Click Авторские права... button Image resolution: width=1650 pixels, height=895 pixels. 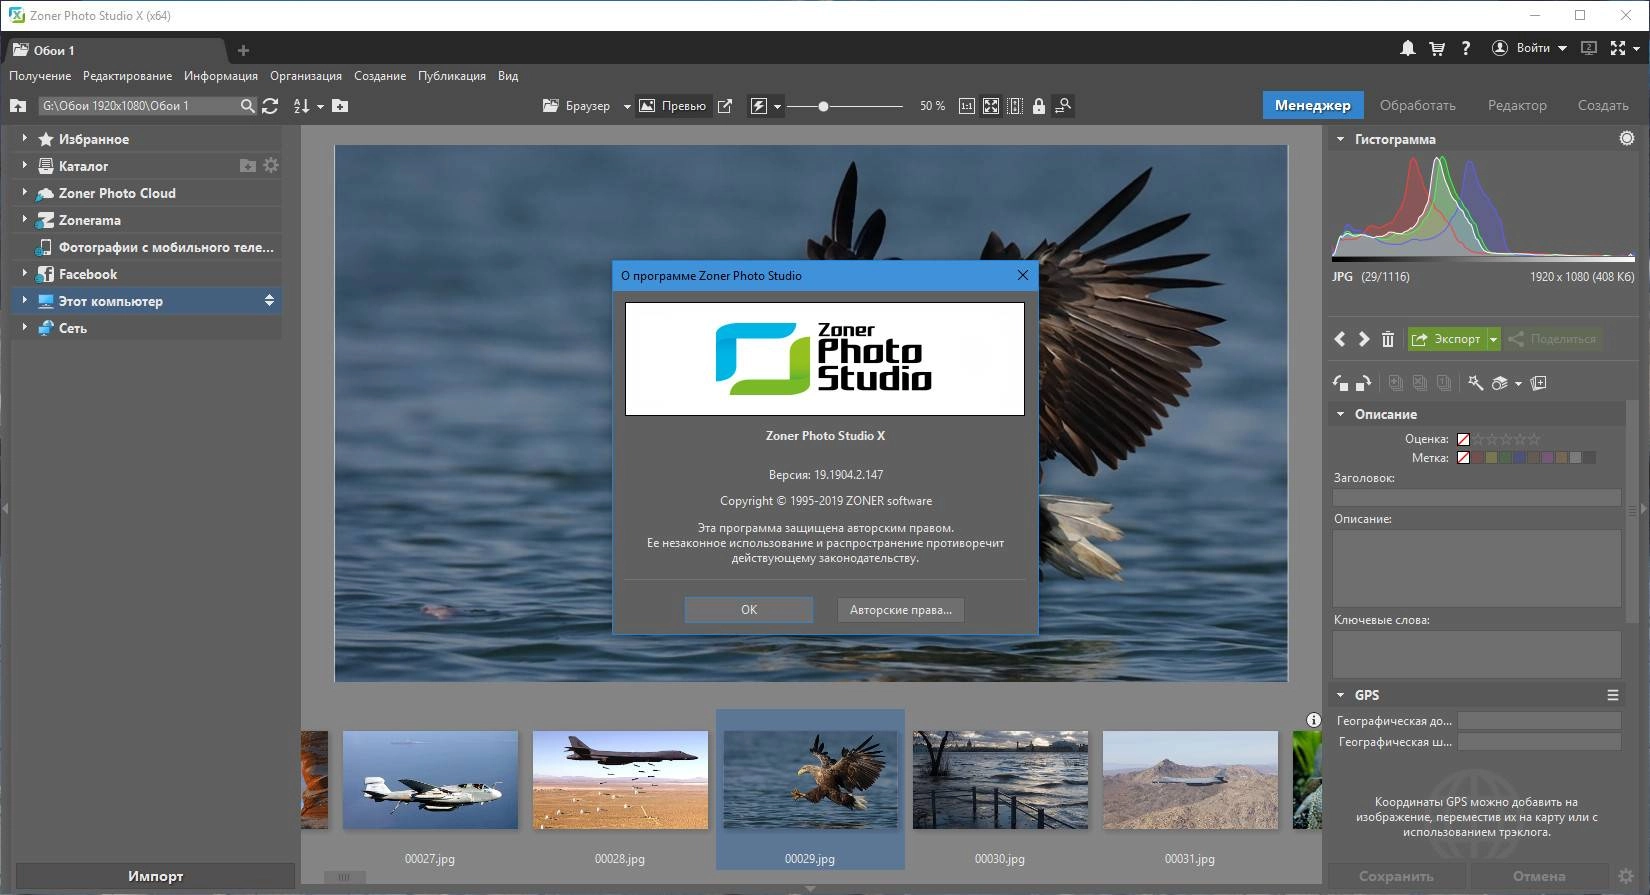coord(901,610)
